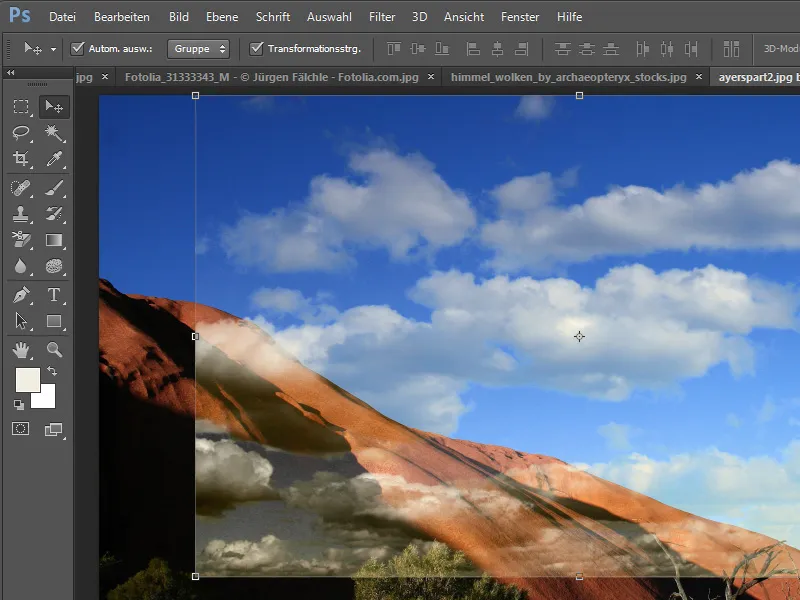This screenshot has width=800, height=600.
Task: Distribute left edges
Action: coord(642,49)
